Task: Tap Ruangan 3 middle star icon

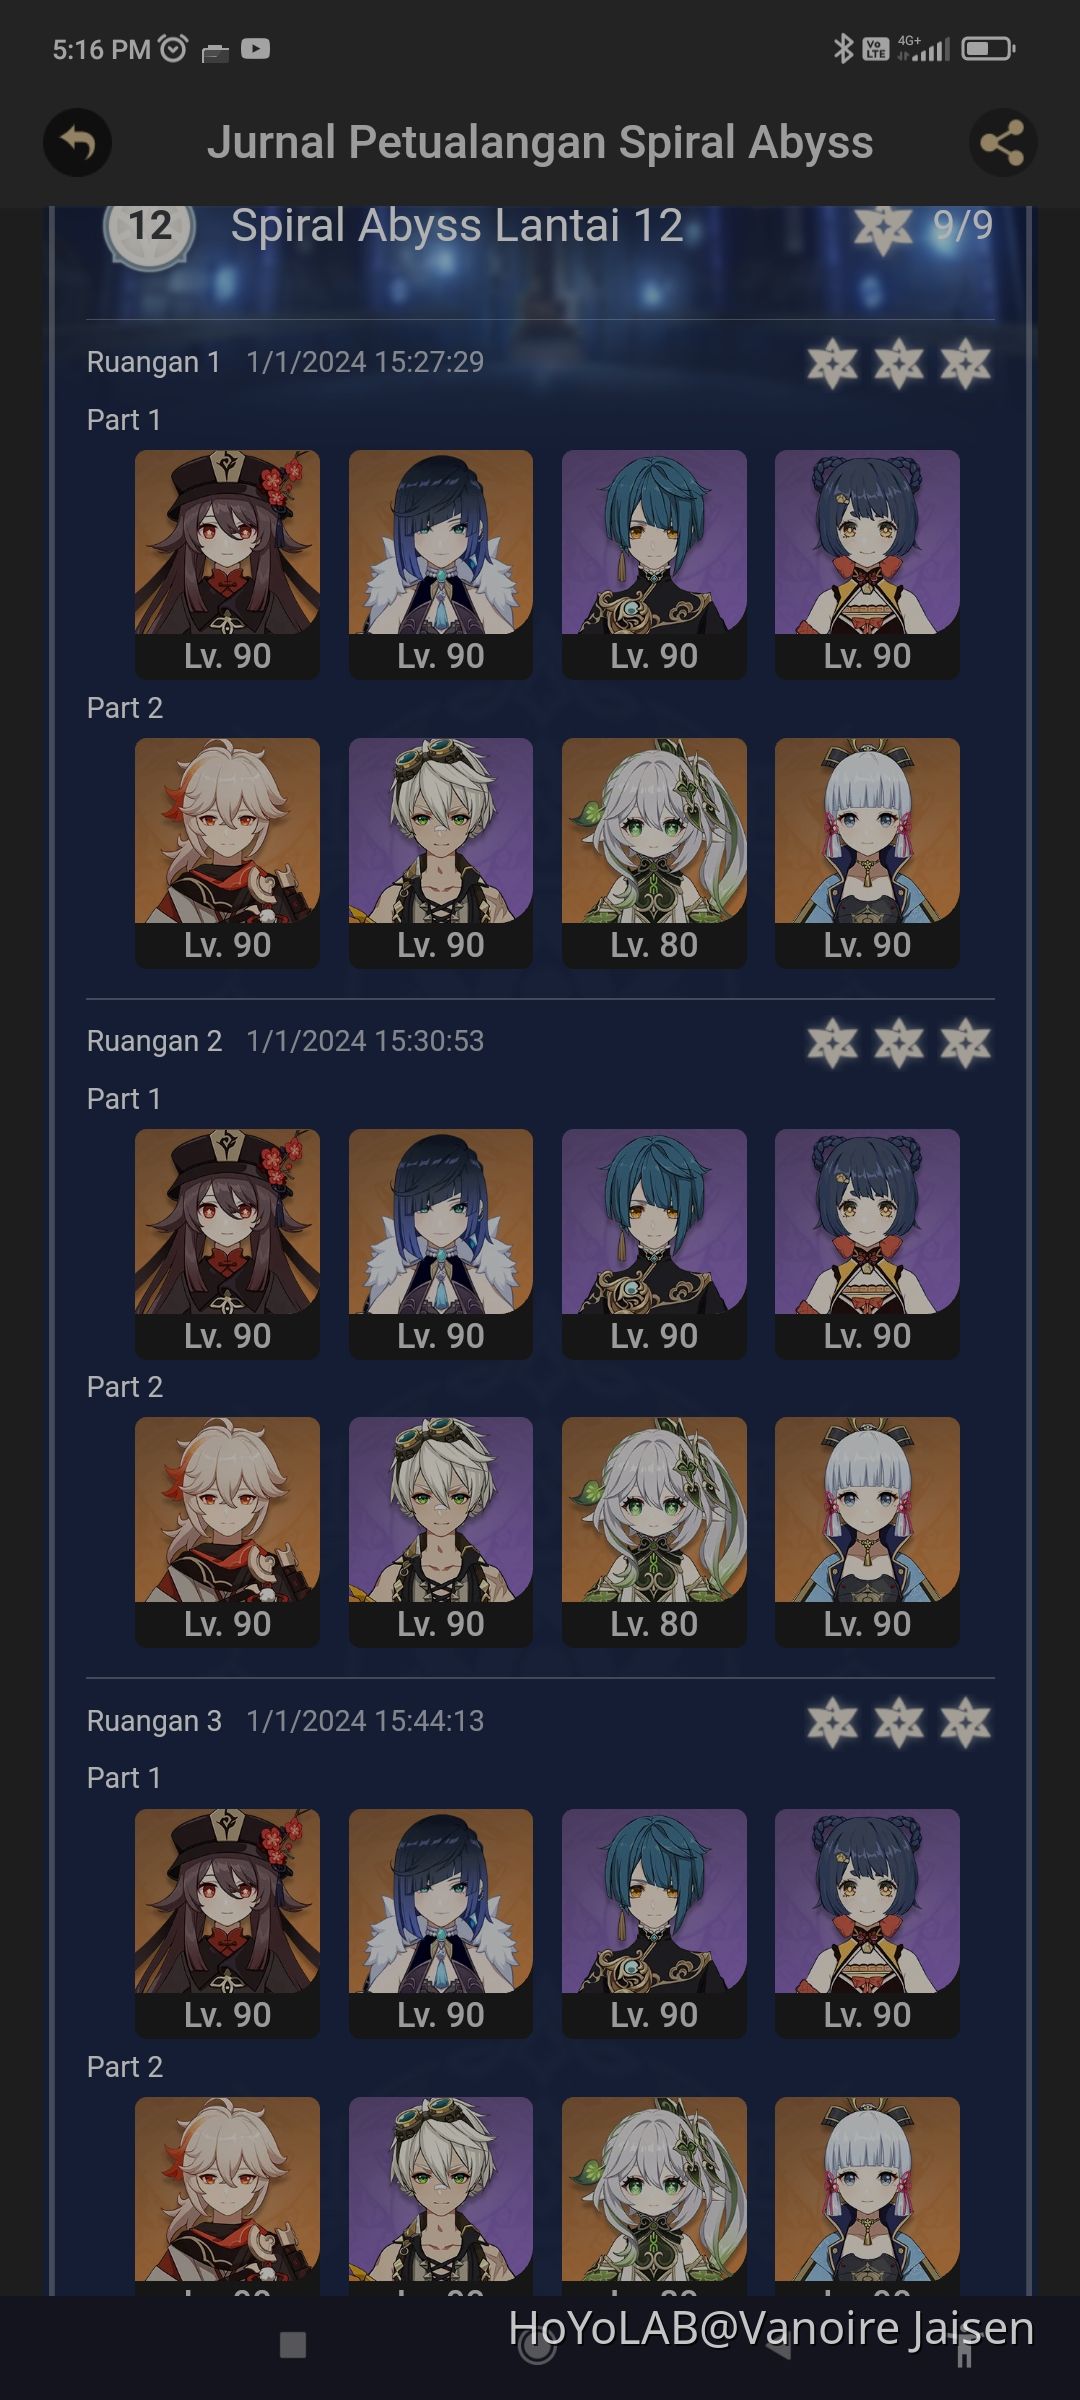Action: [x=898, y=1722]
